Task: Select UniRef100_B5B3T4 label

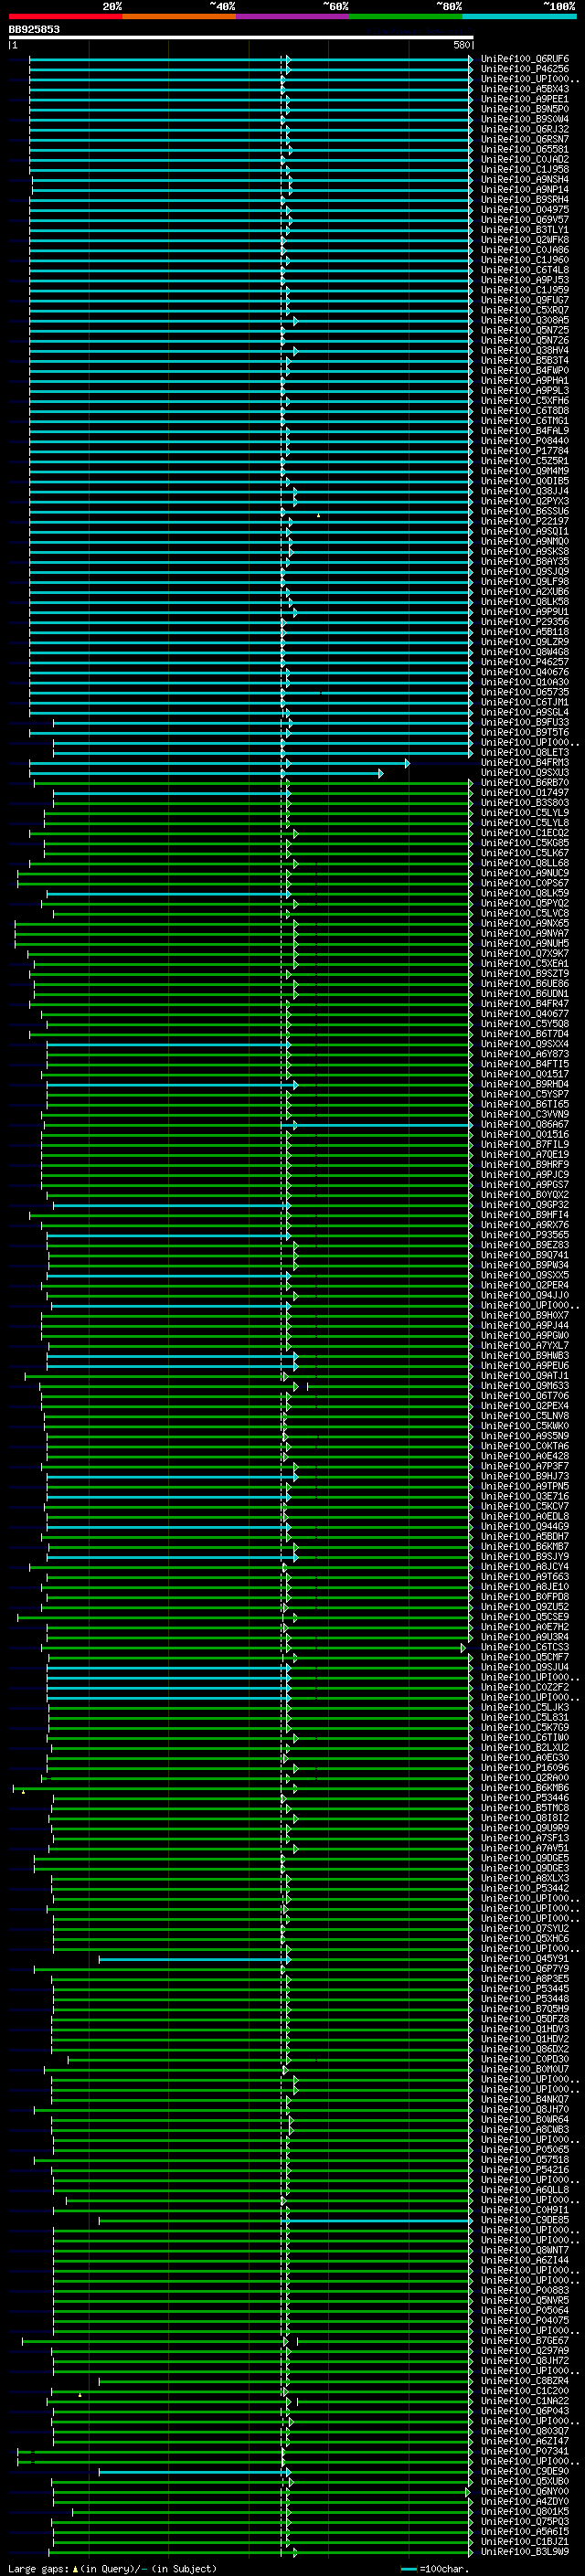Action: [x=524, y=361]
